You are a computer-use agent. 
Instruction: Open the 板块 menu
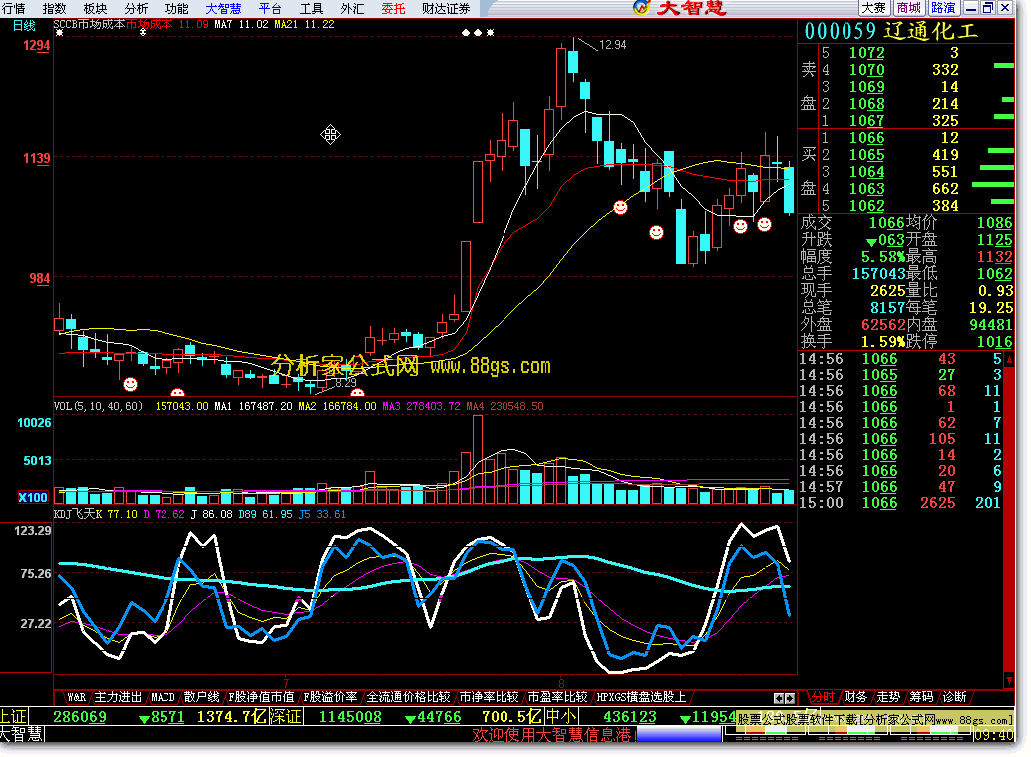point(95,9)
